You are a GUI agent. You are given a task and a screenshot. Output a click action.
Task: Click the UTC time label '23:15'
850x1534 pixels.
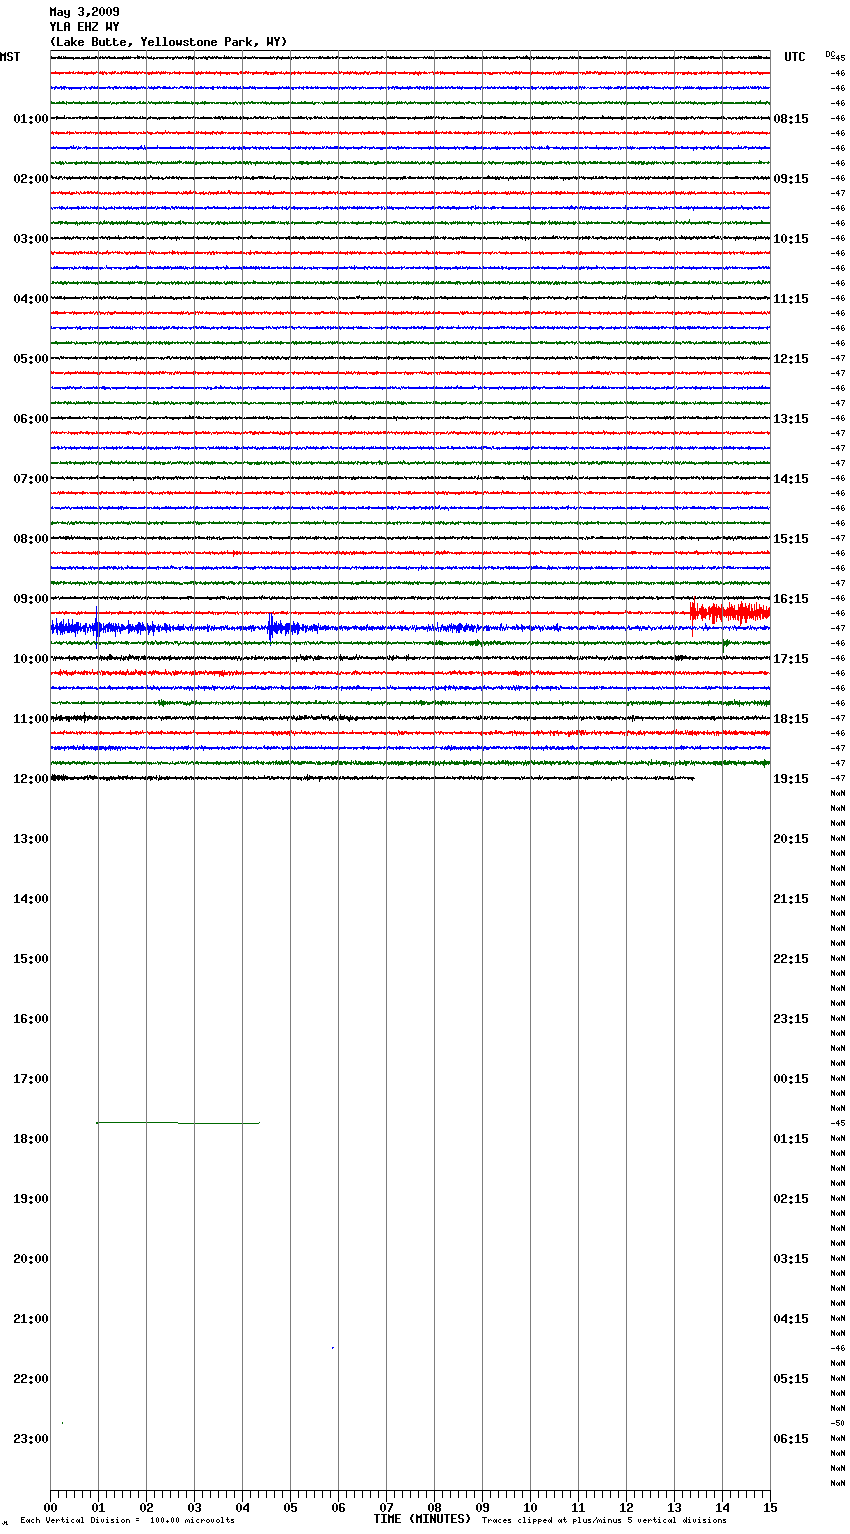791,1019
